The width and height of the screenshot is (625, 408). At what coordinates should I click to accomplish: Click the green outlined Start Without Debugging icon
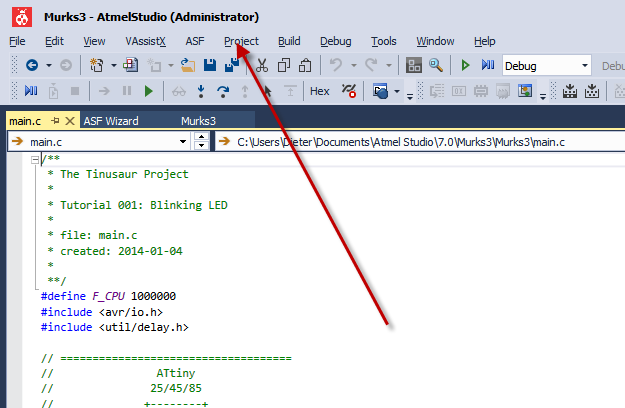tap(465, 65)
